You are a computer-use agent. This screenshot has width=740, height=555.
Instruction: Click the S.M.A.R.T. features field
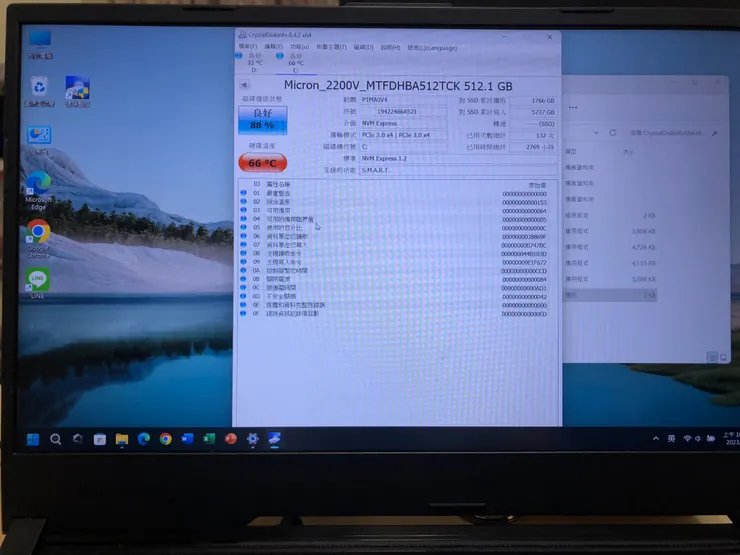pyautogui.click(x=458, y=170)
